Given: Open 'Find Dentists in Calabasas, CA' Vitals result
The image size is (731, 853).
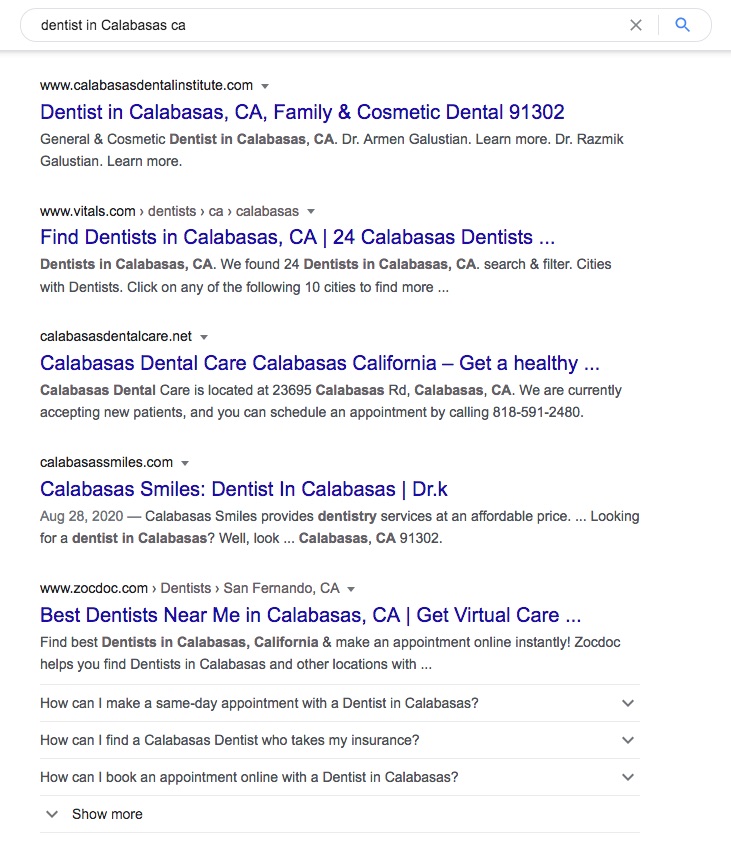Looking at the screenshot, I should coord(297,238).
